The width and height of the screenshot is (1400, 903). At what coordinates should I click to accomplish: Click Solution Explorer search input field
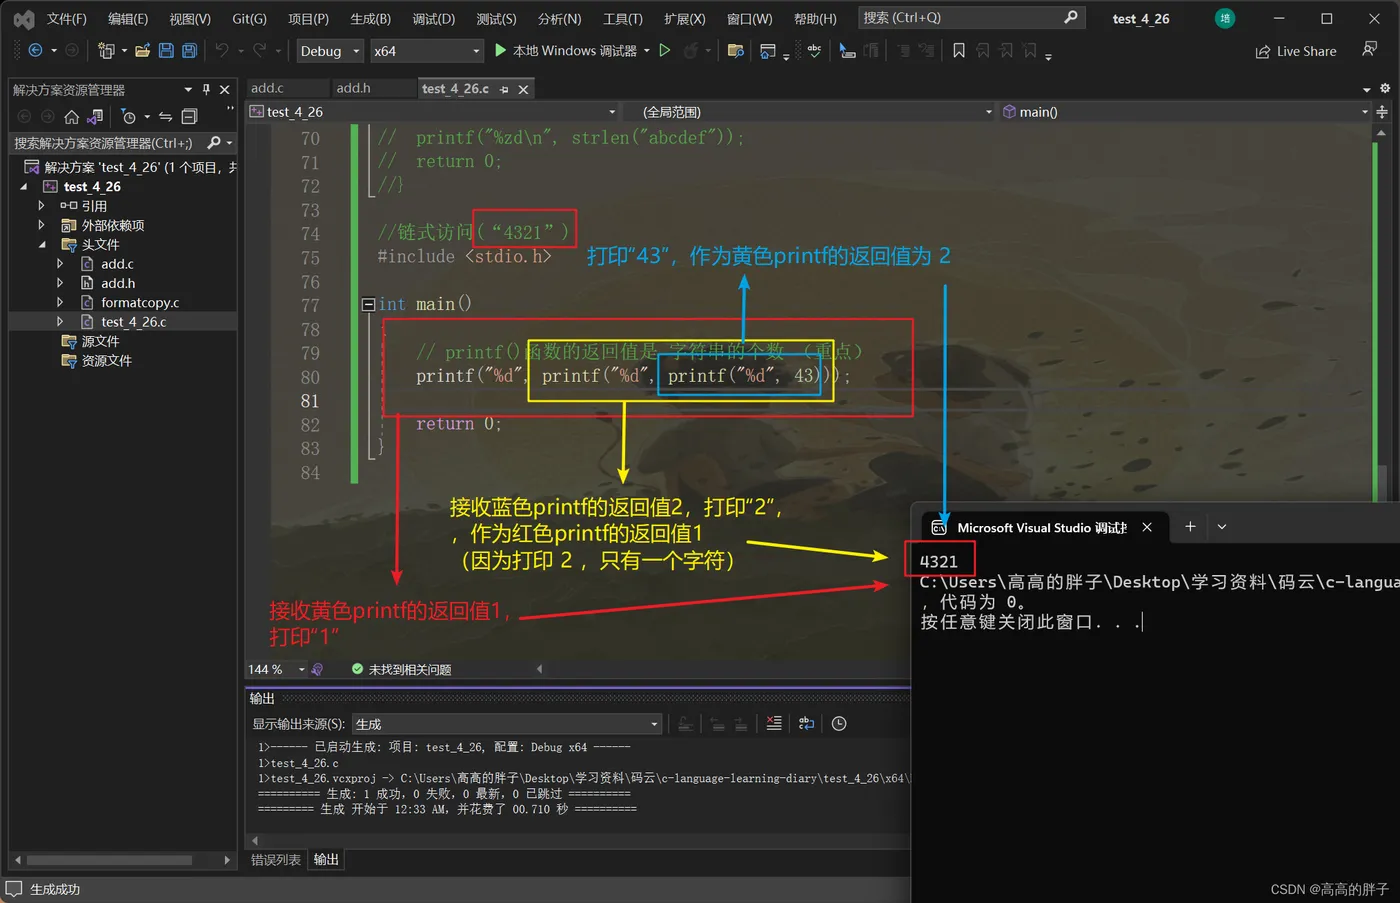click(106, 143)
